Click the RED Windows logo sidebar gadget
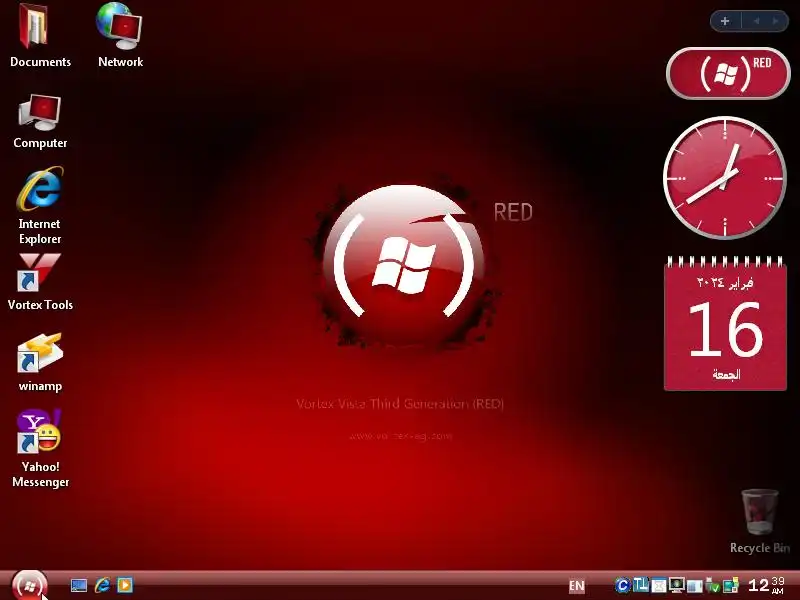 (x=728, y=74)
